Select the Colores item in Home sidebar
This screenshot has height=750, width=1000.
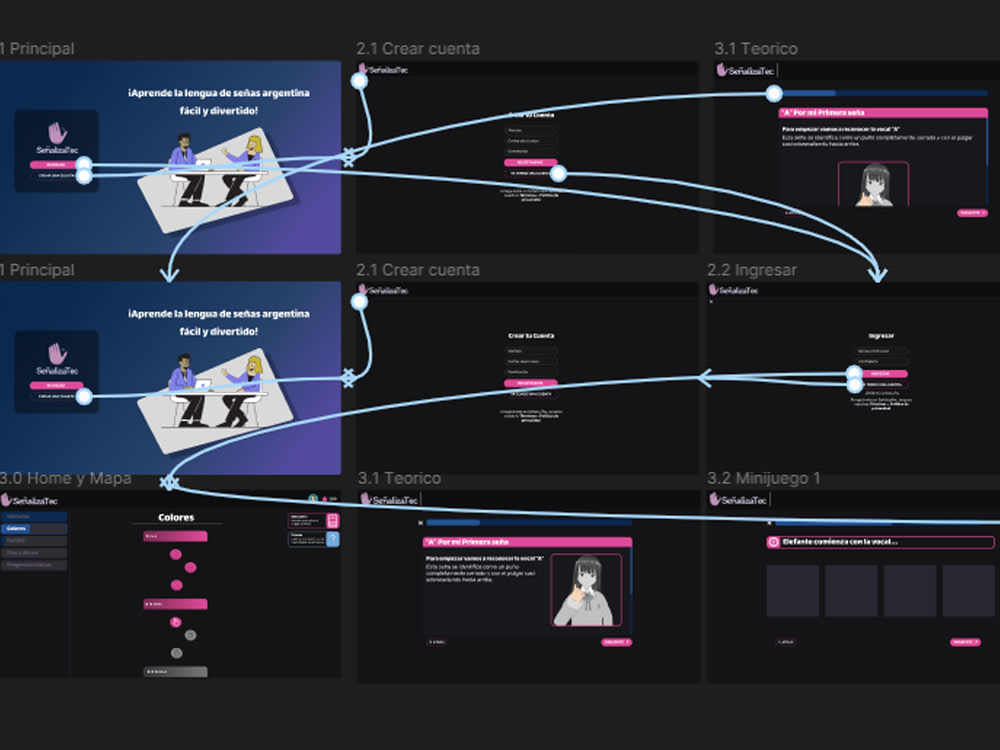coord(34,529)
